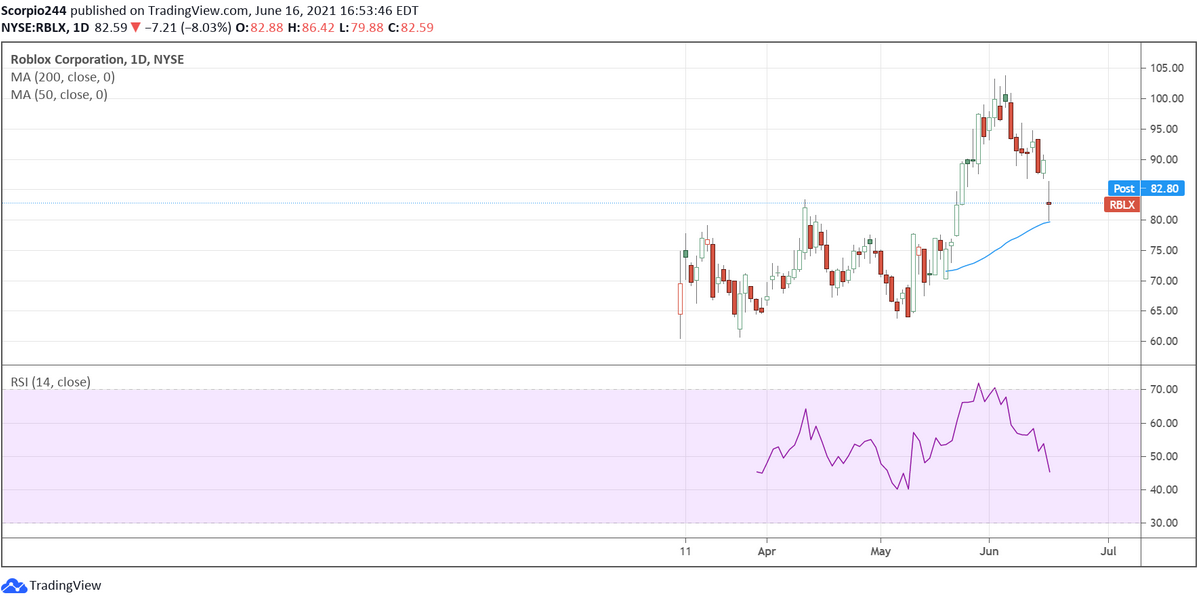Click the end of the blue 50-day MA line
This screenshot has width=1197, height=599.
[1049, 221]
